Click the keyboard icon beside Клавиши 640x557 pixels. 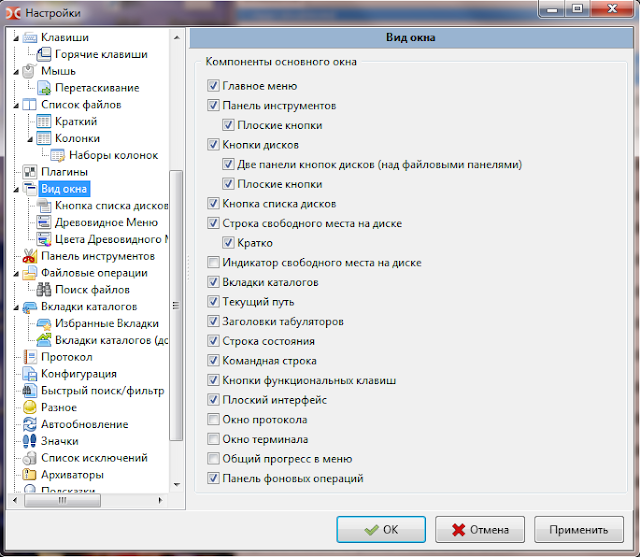[x=30, y=37]
